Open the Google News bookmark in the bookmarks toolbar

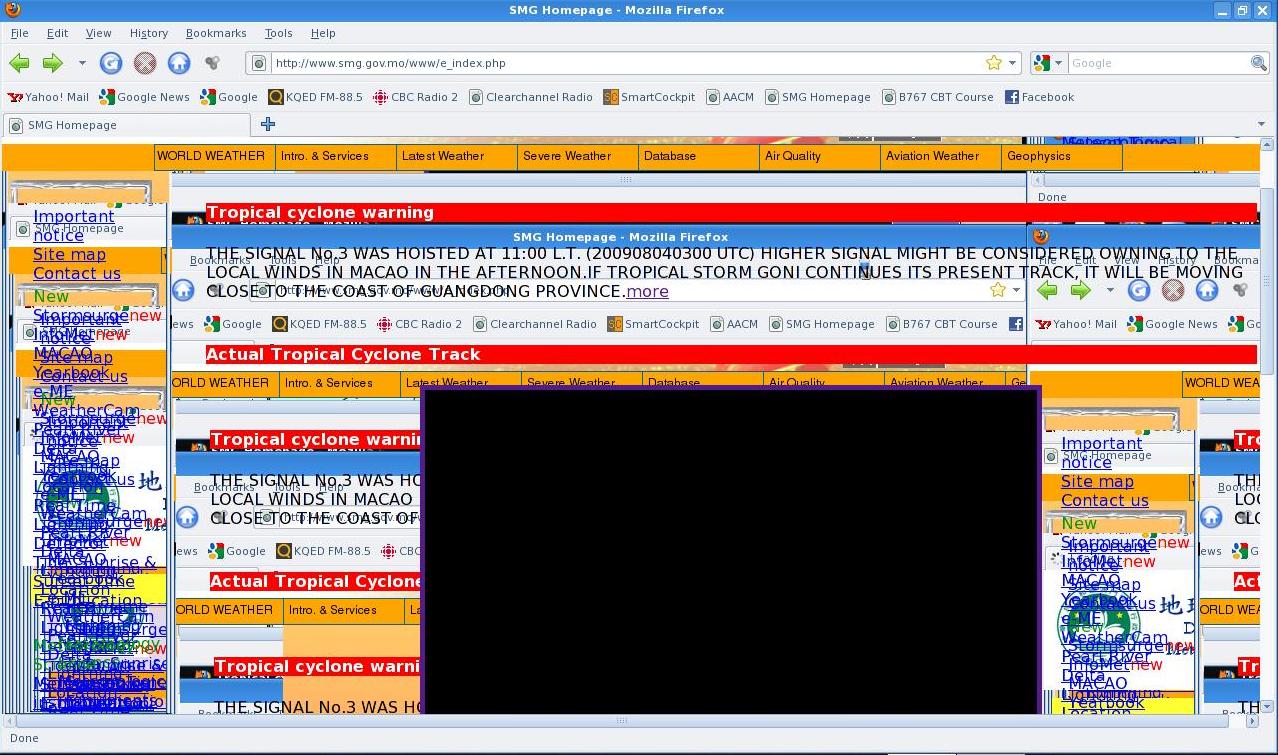coord(144,97)
